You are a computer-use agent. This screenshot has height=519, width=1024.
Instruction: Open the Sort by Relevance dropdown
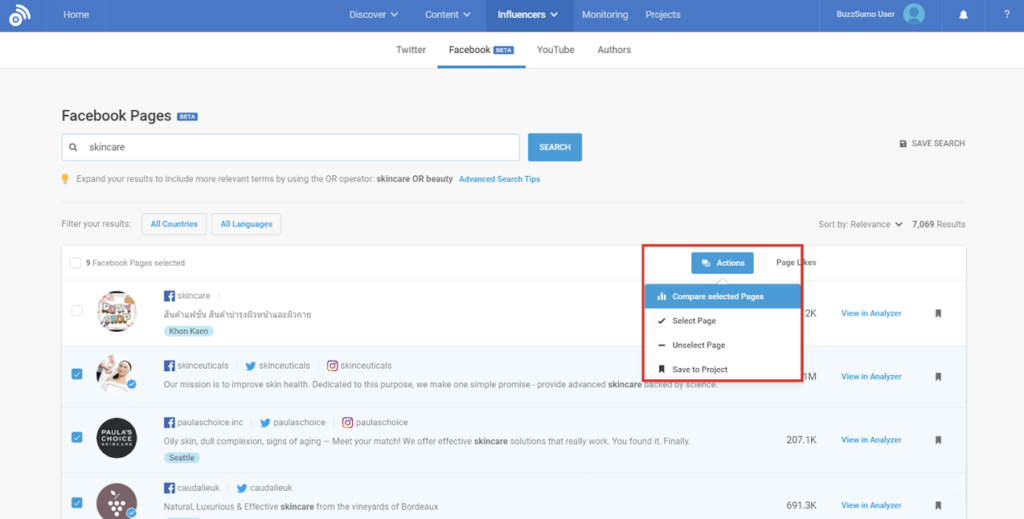860,225
